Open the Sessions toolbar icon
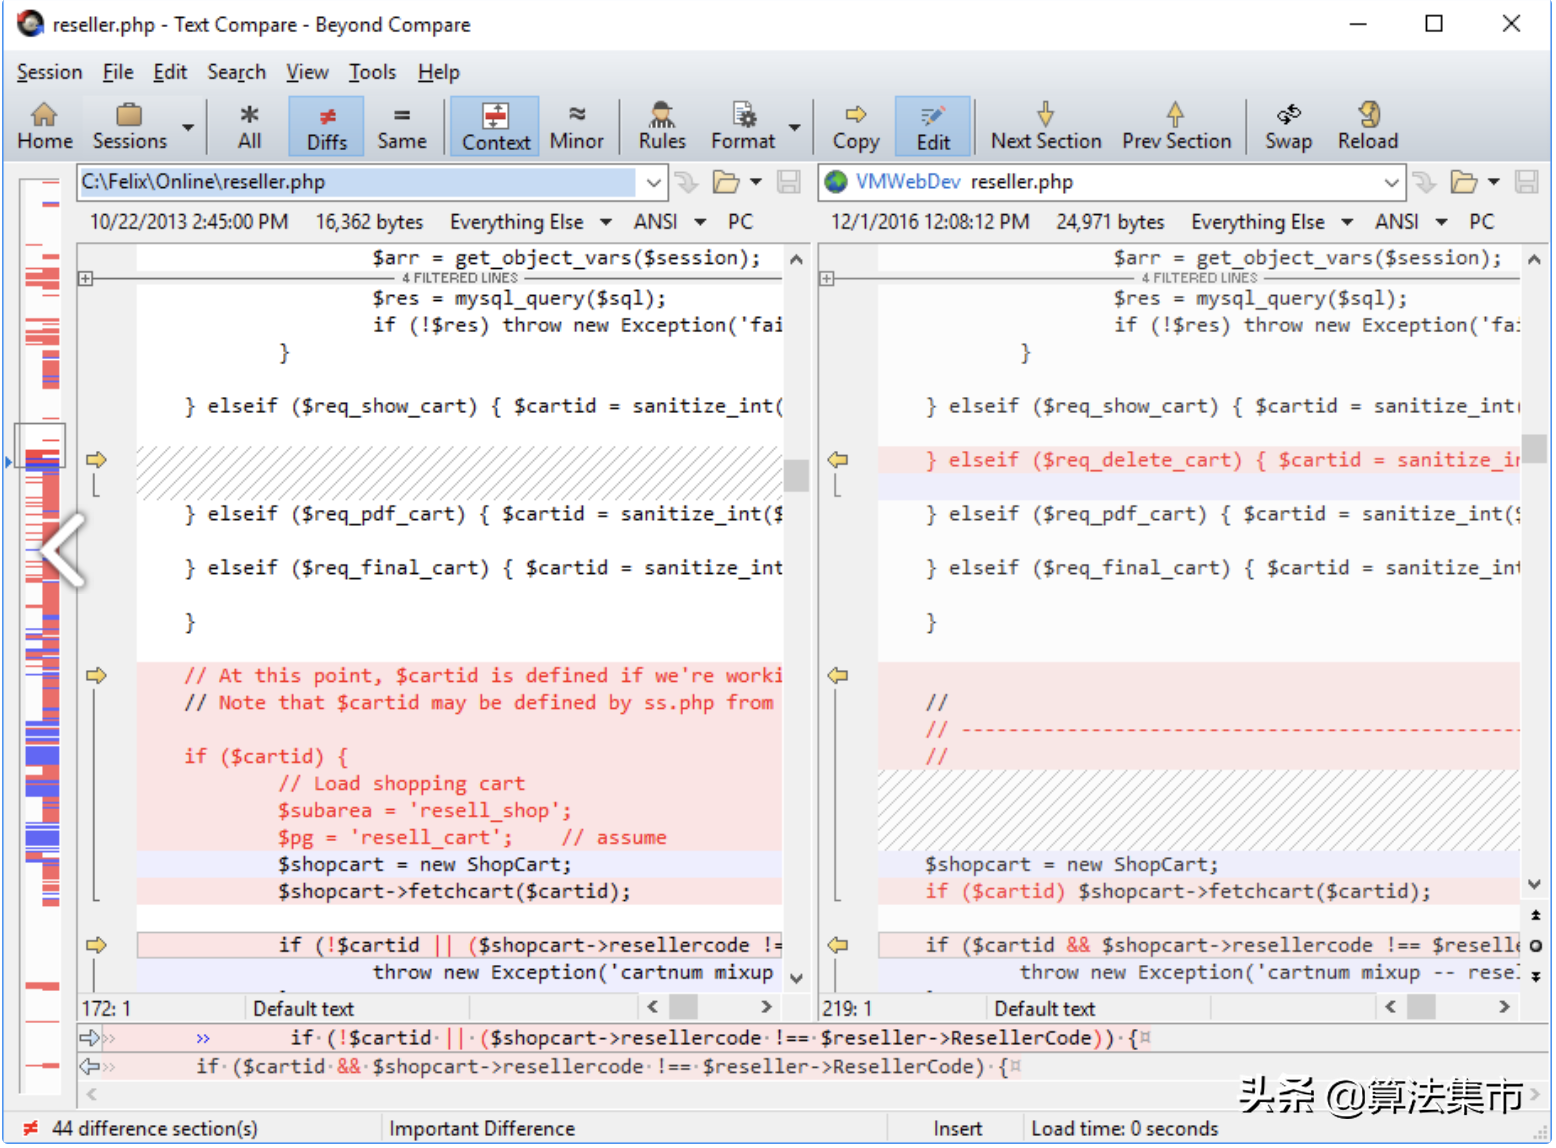This screenshot has width=1556, height=1148. click(129, 126)
